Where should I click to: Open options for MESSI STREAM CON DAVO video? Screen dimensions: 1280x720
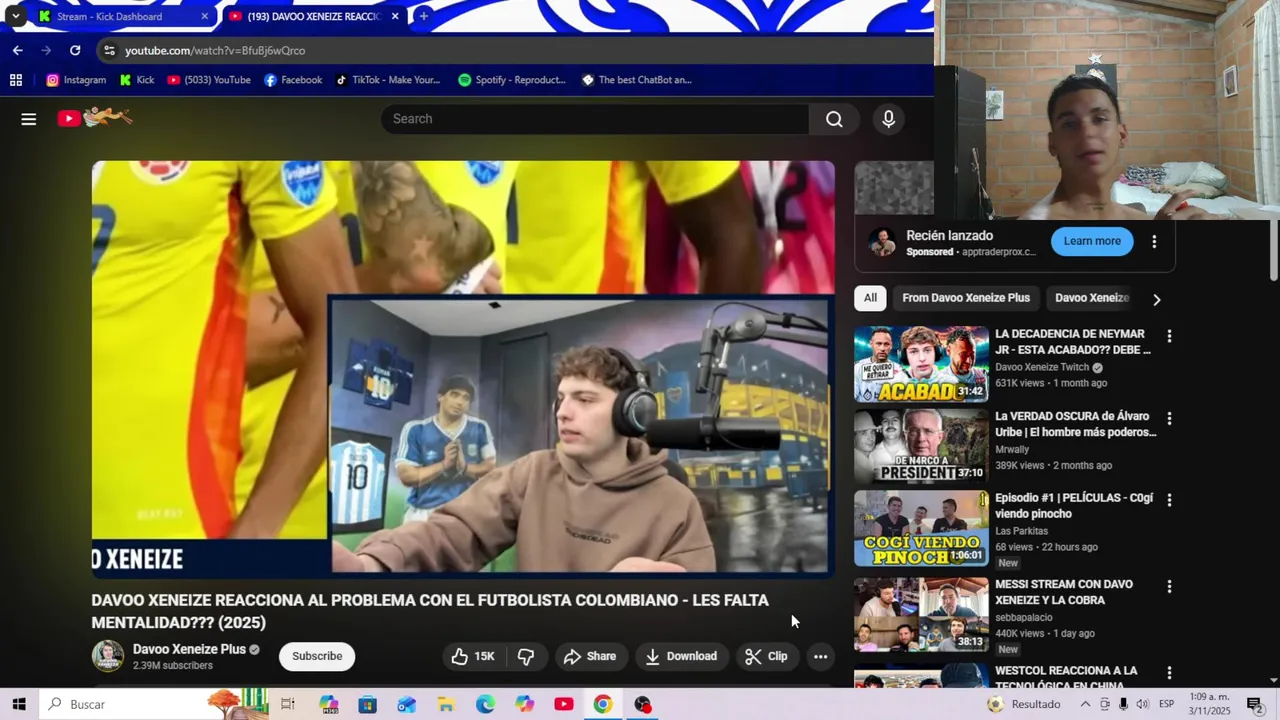(1169, 586)
